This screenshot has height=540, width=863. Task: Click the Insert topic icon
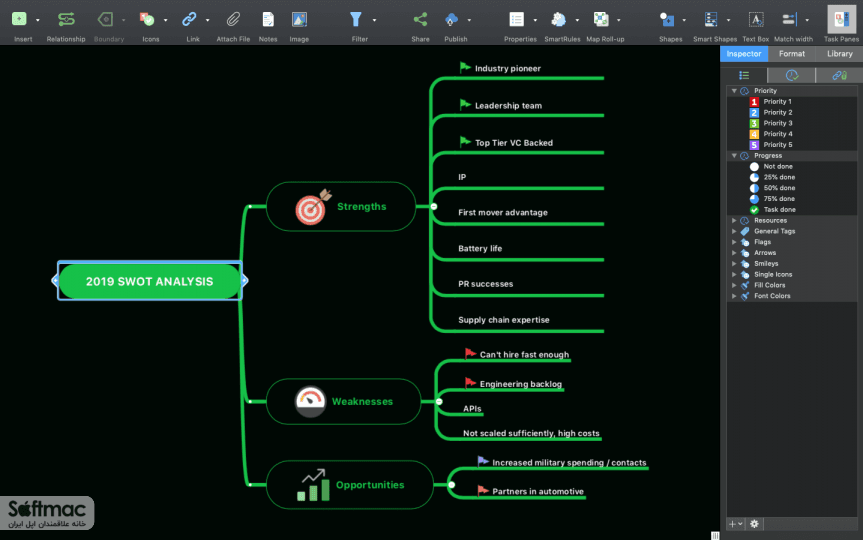click(19, 19)
